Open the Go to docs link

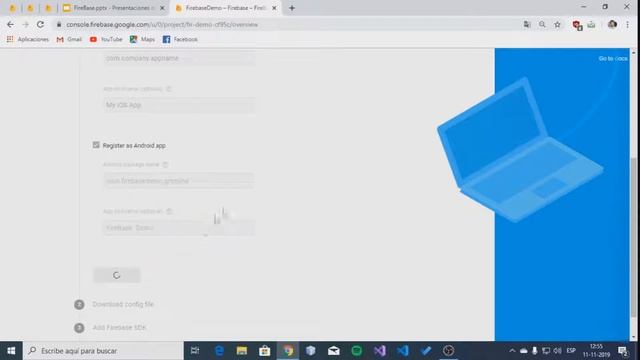613,58
